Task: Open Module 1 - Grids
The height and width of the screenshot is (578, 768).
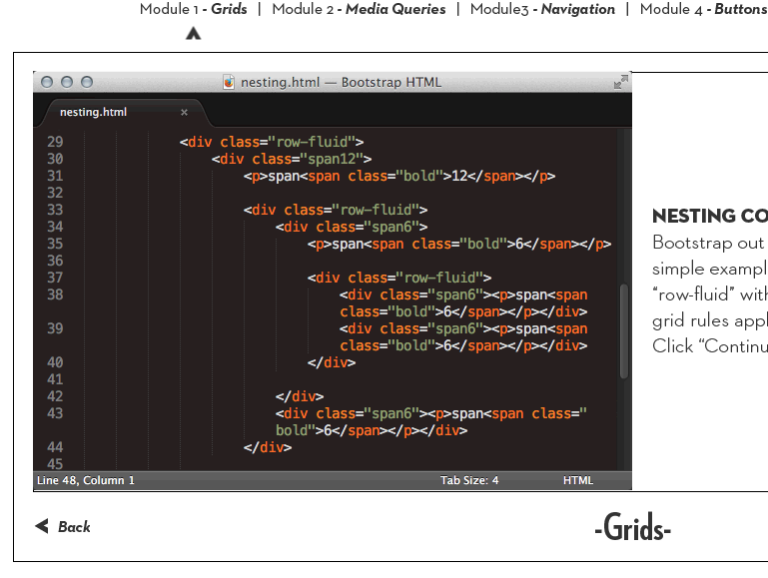Action: (x=193, y=9)
